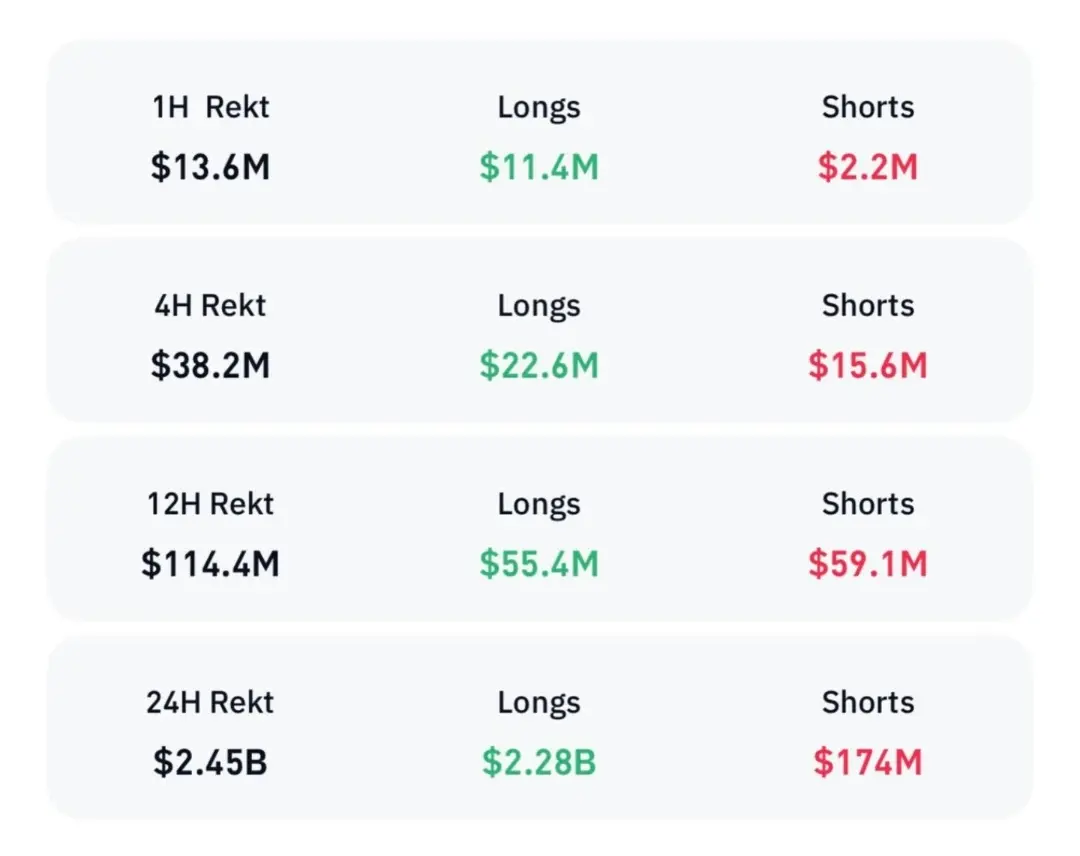
Task: Click the 1H Longs value $11.4M
Action: click(539, 167)
